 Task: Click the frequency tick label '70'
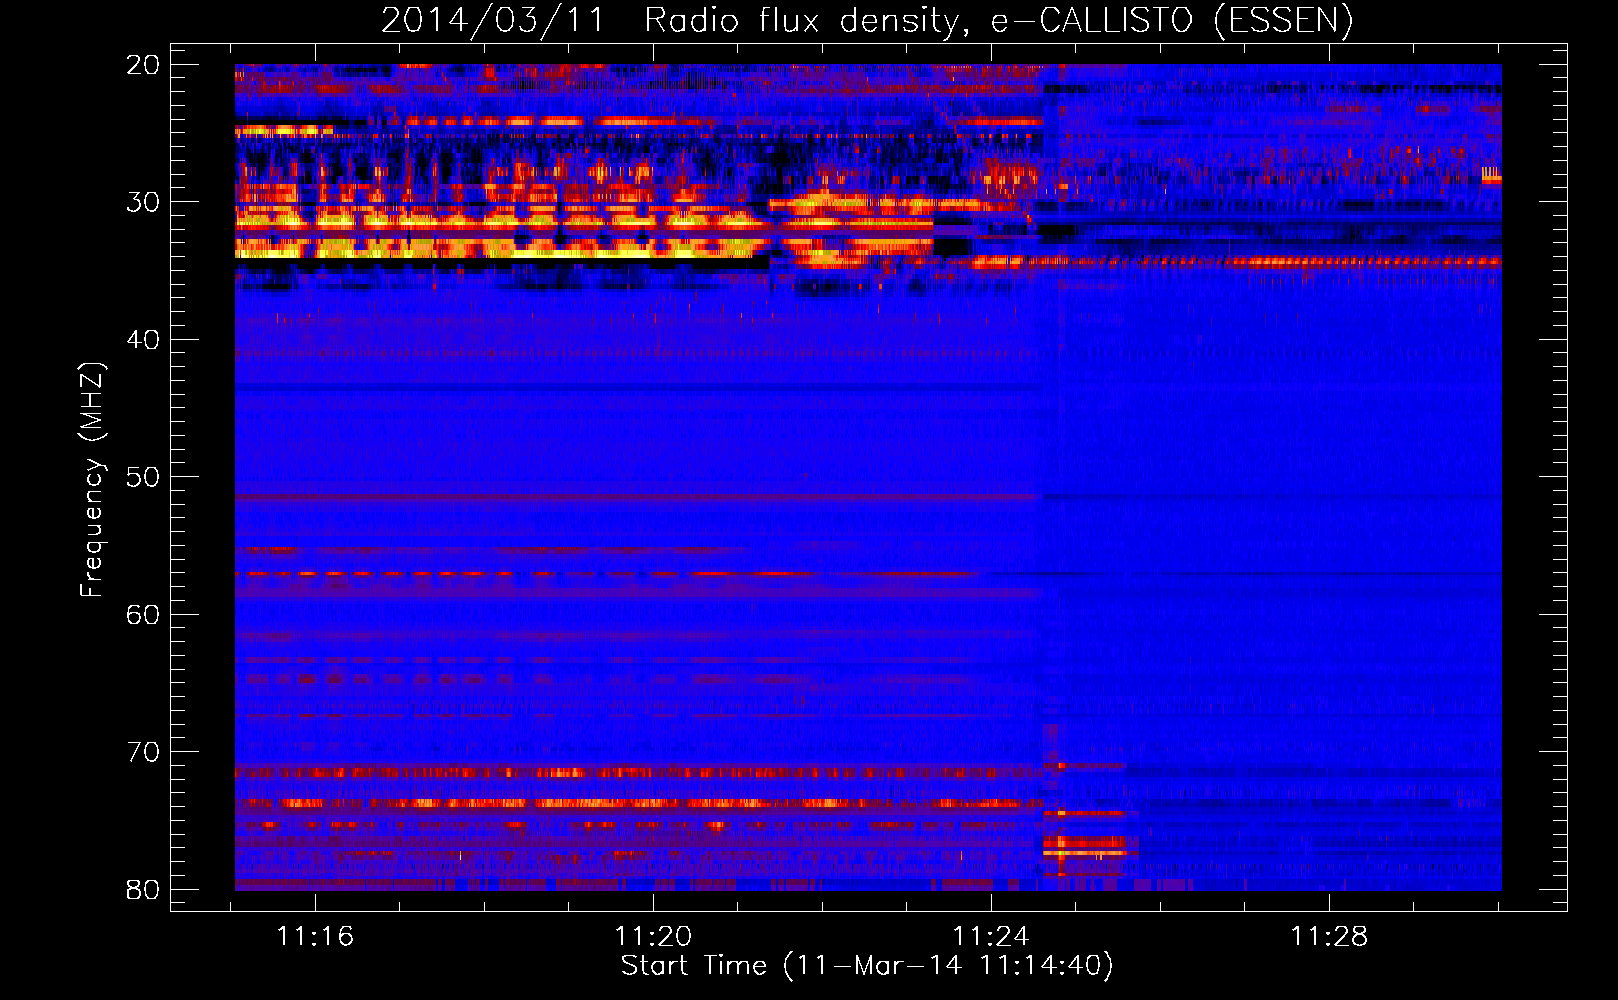click(x=144, y=752)
